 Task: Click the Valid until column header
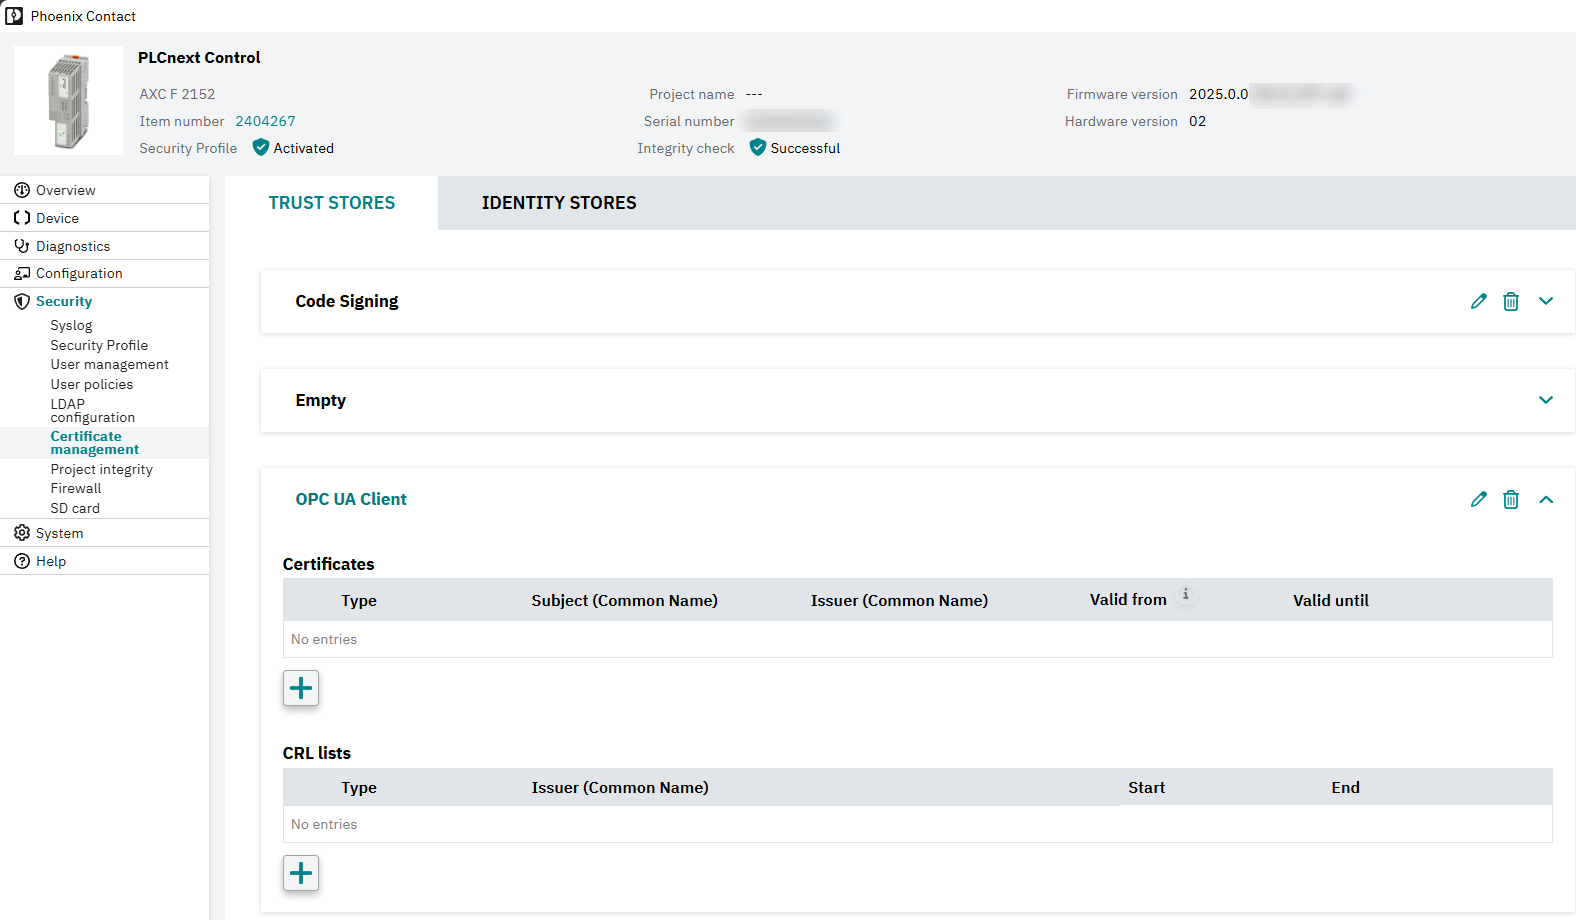pyautogui.click(x=1331, y=600)
